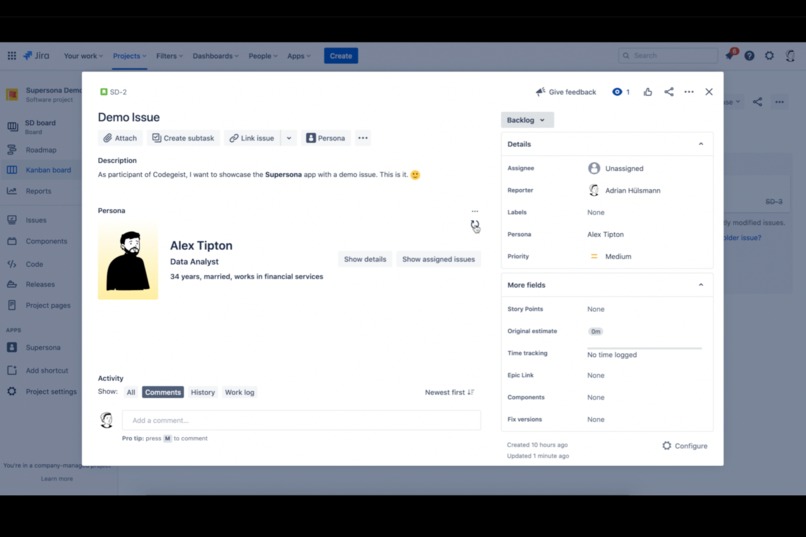
Task: Open Code in sidebar
Action: (x=41, y=264)
